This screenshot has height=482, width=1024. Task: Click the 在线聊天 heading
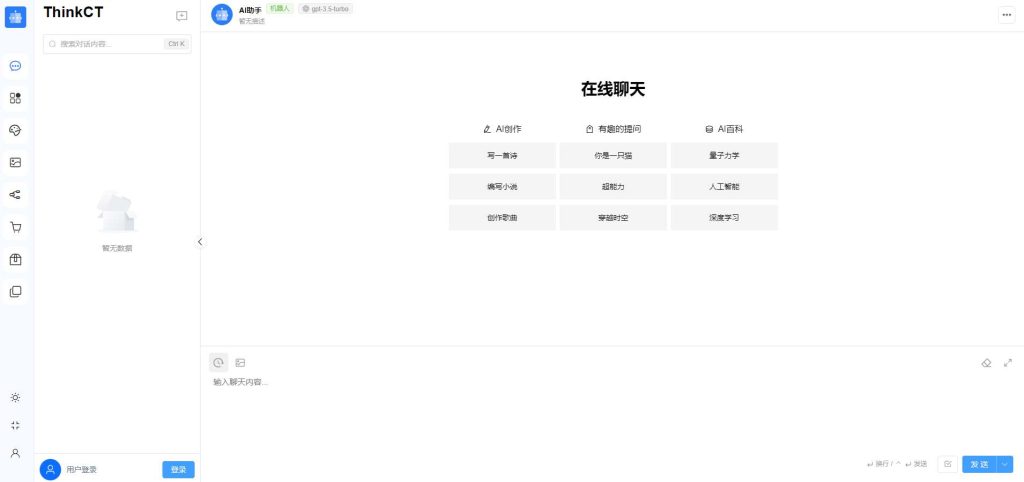[613, 89]
